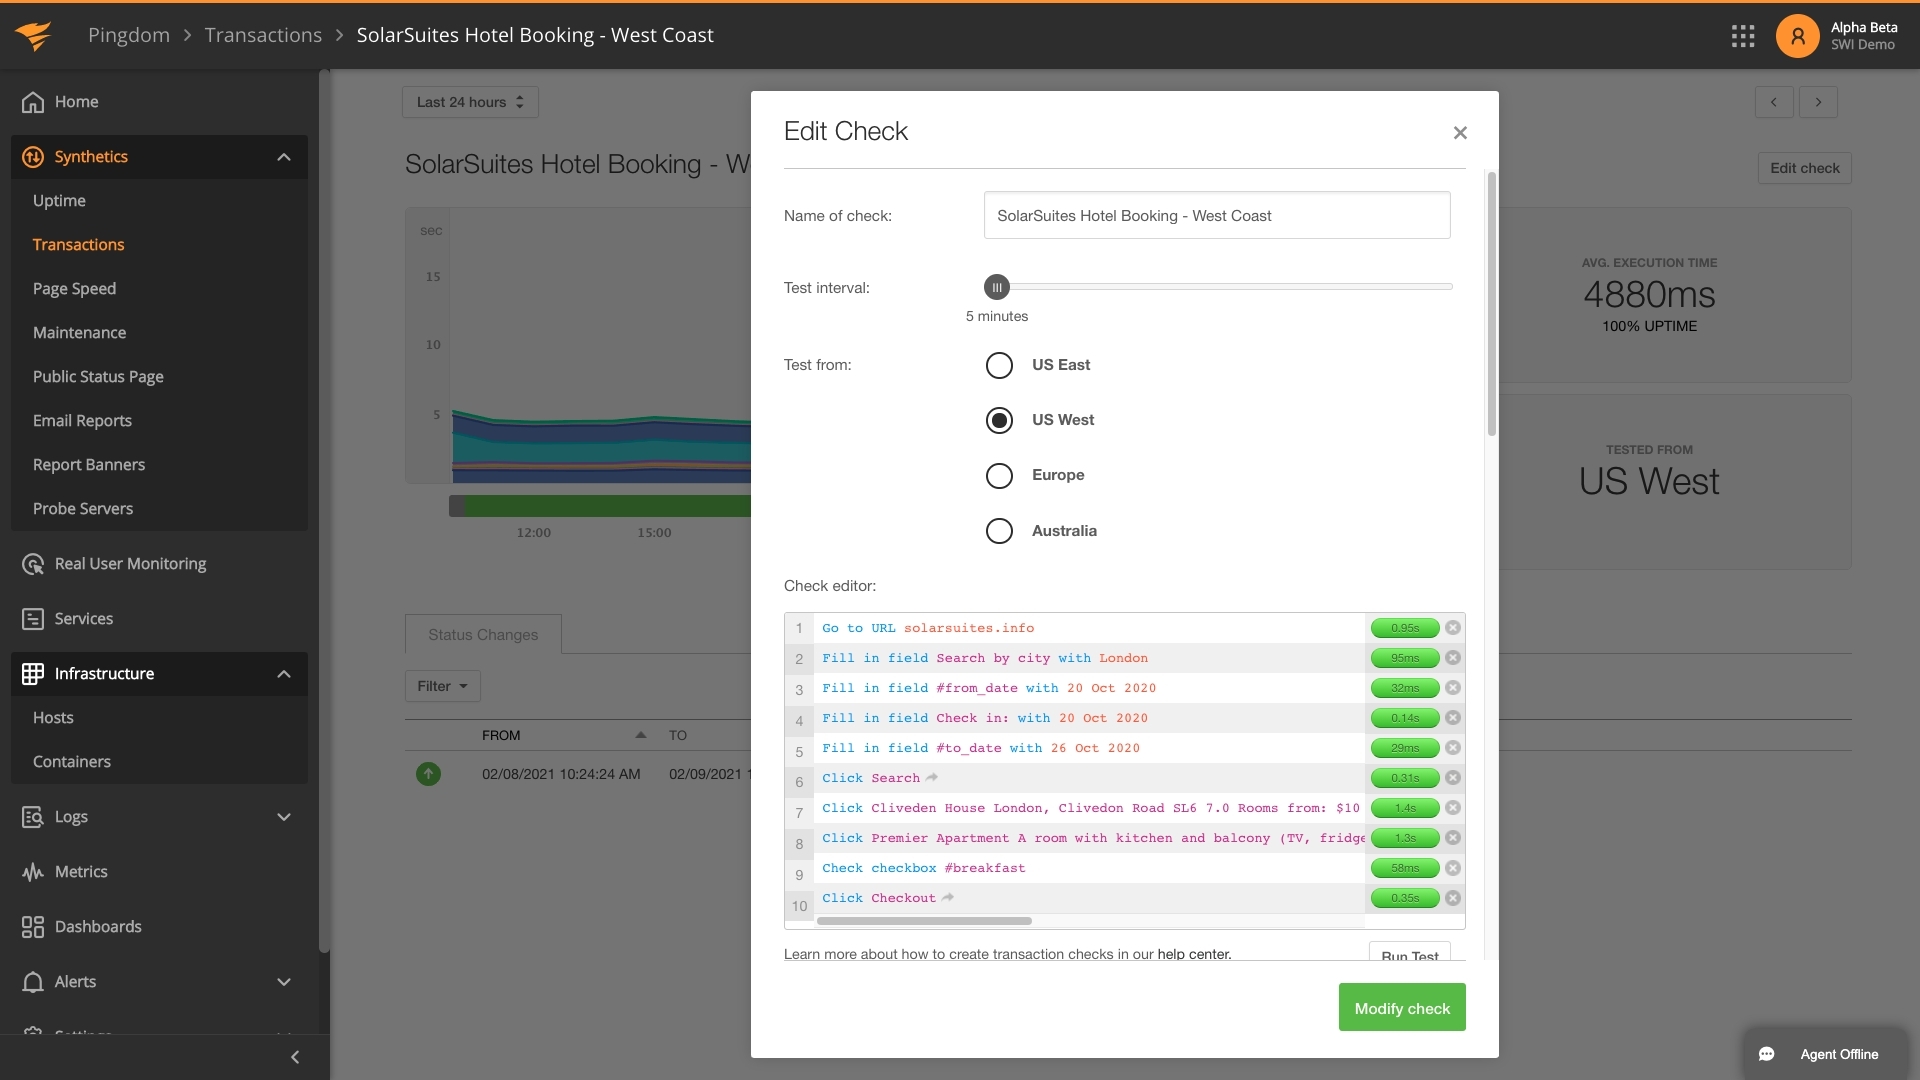The width and height of the screenshot is (1920, 1080).
Task: Go to next period arrow button
Action: click(x=1818, y=102)
